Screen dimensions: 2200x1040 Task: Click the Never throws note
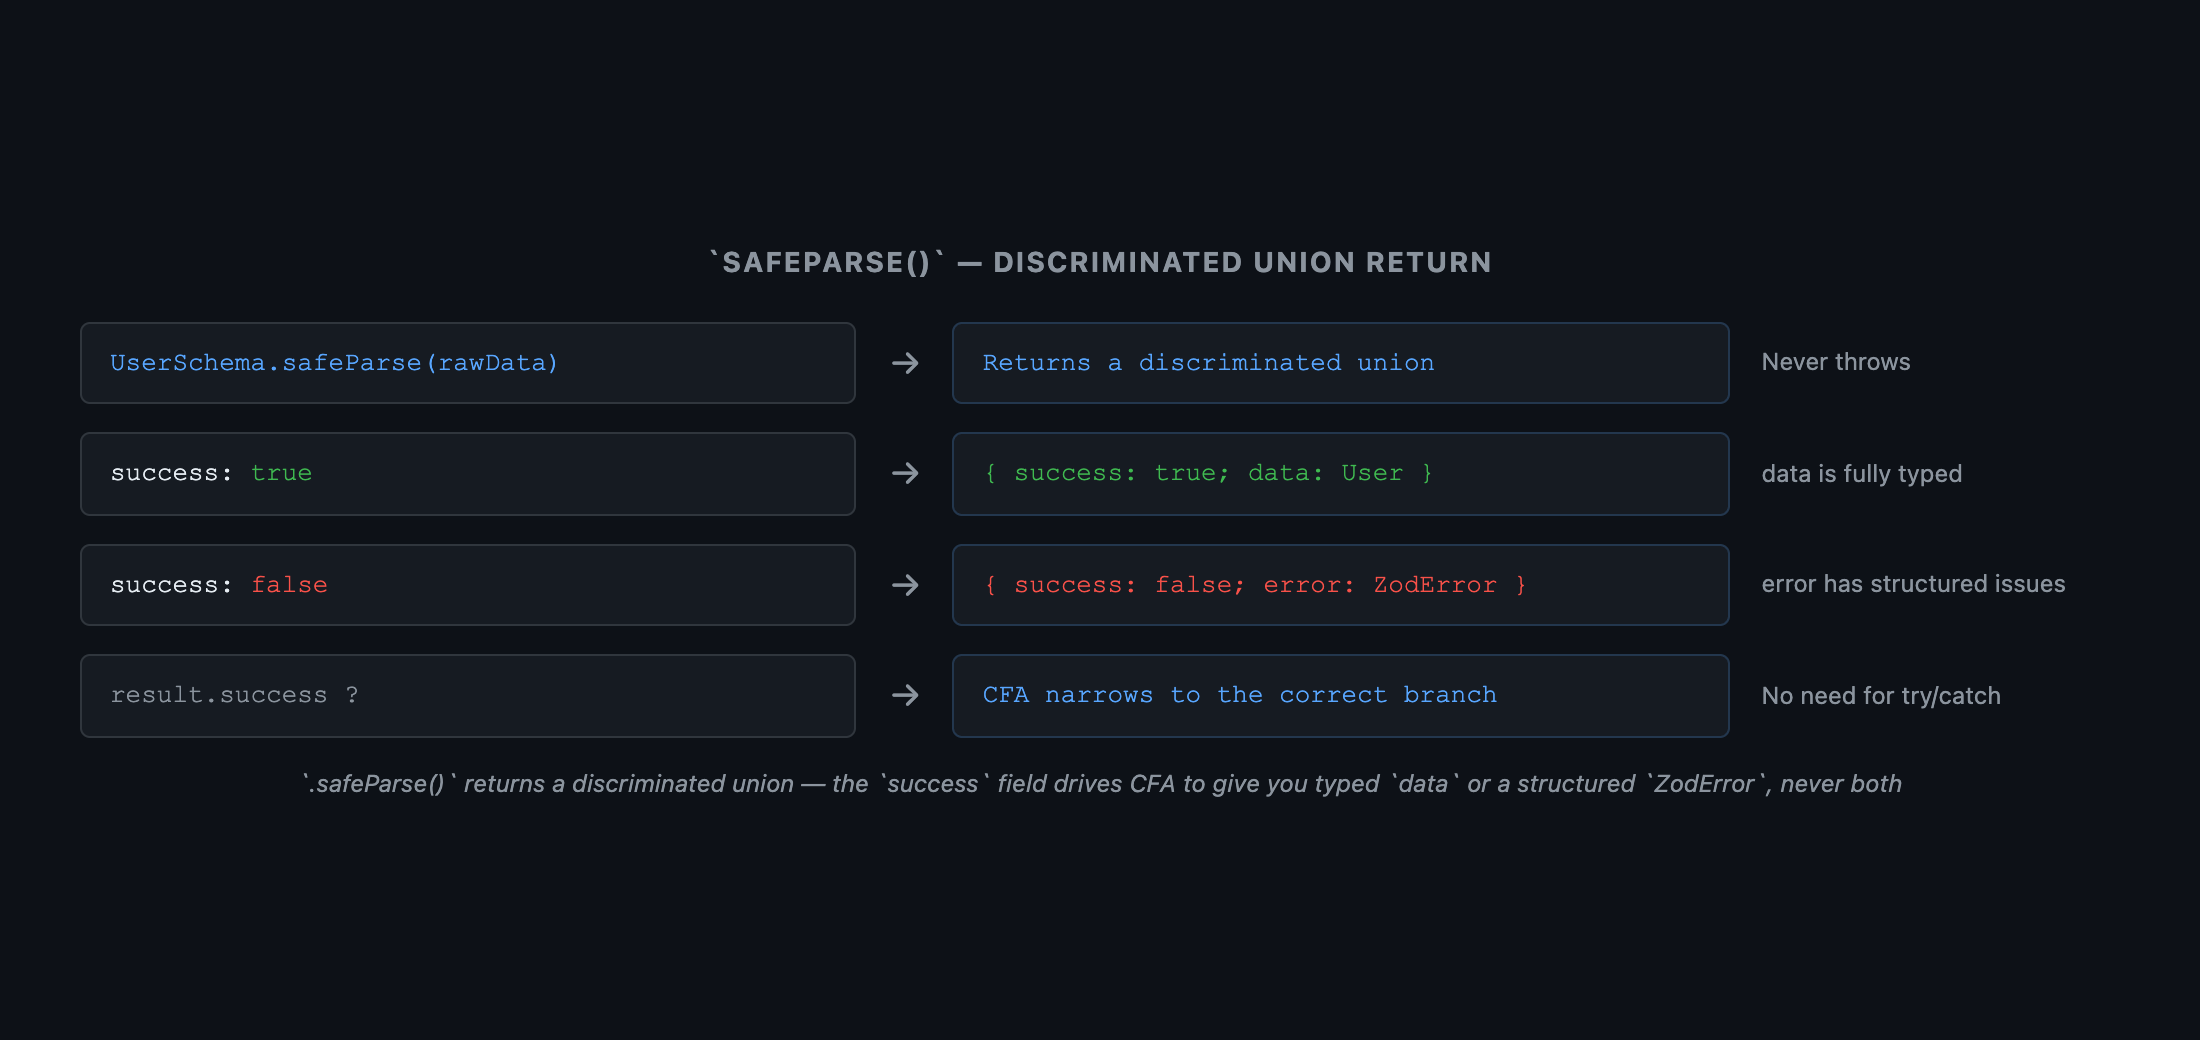[x=1836, y=362]
